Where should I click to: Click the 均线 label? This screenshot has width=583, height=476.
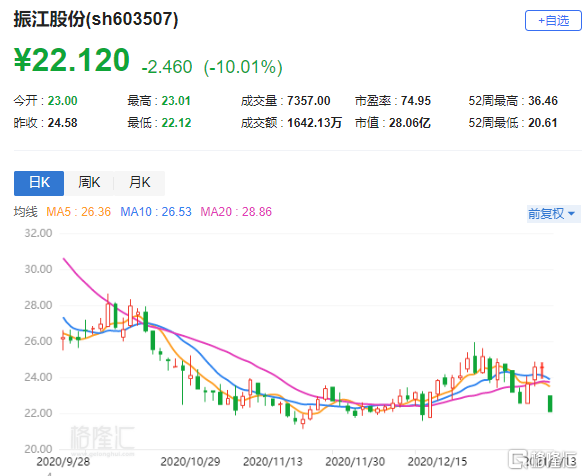click(x=26, y=212)
